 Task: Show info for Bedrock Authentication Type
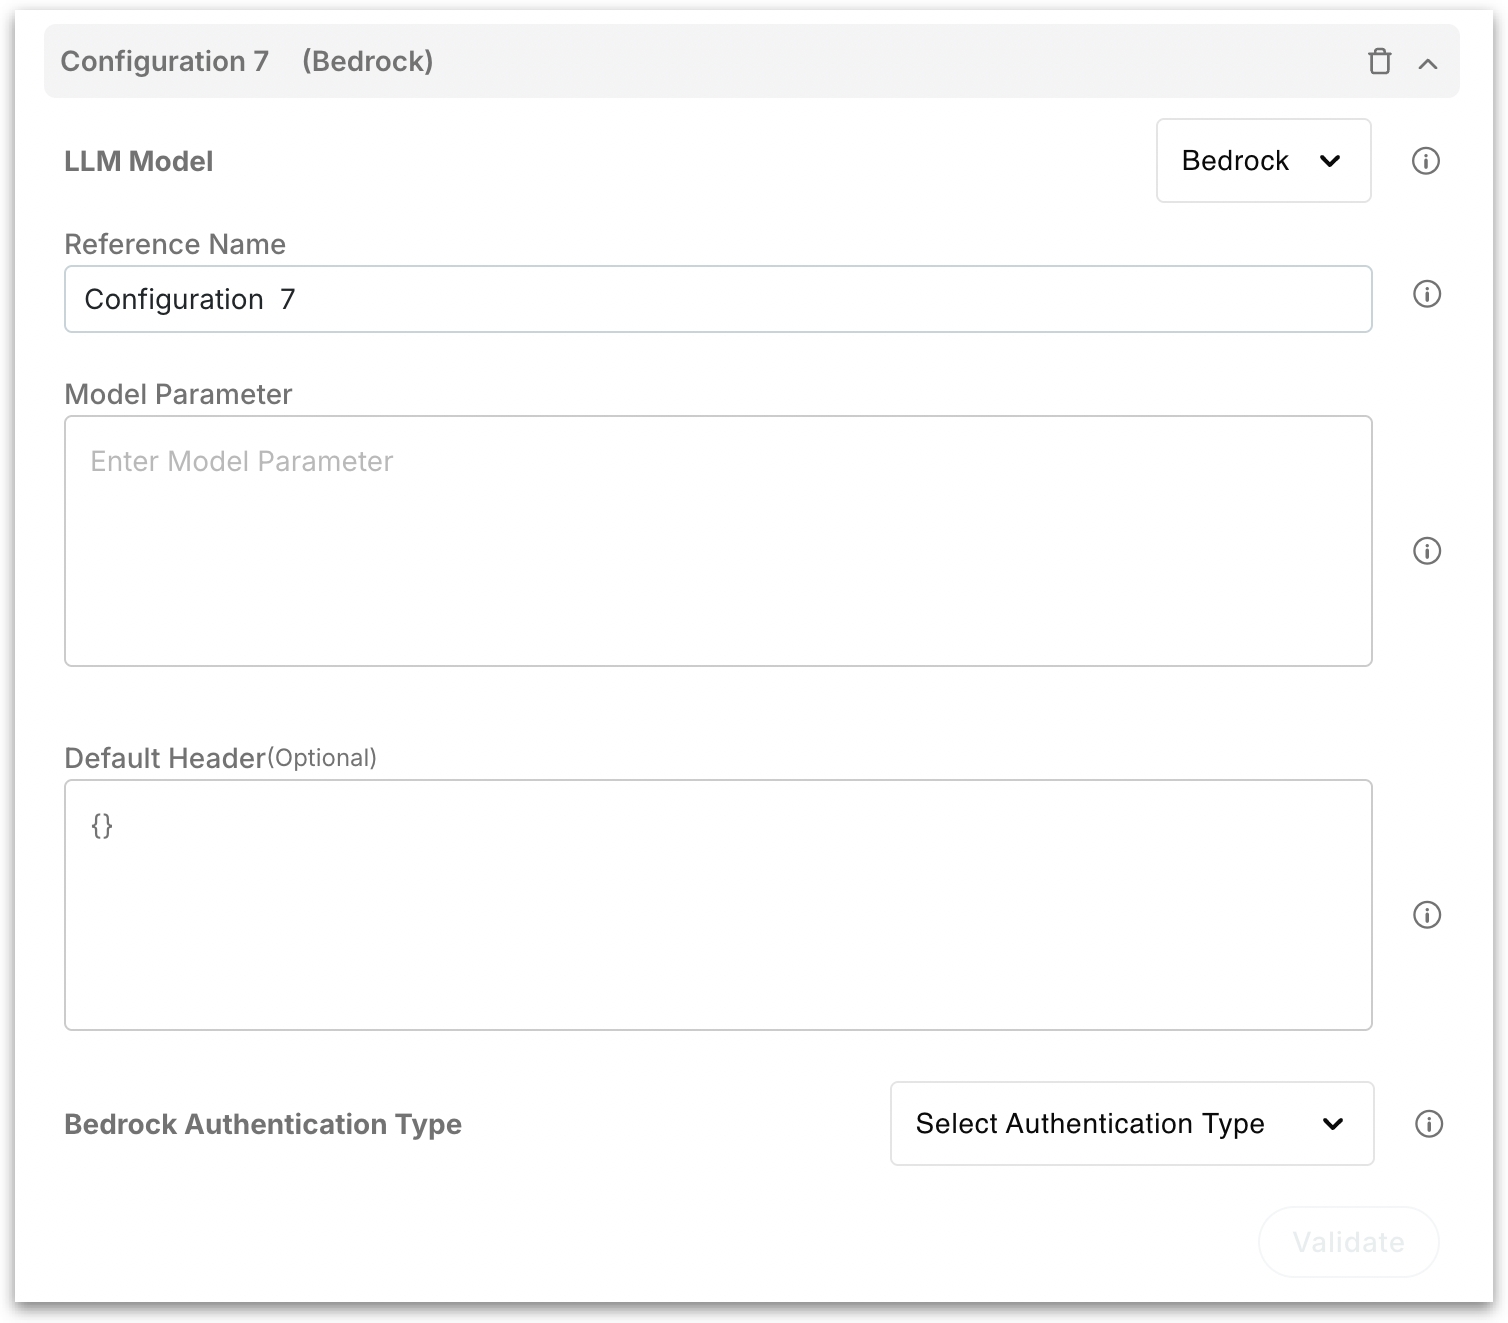[x=1428, y=1124]
